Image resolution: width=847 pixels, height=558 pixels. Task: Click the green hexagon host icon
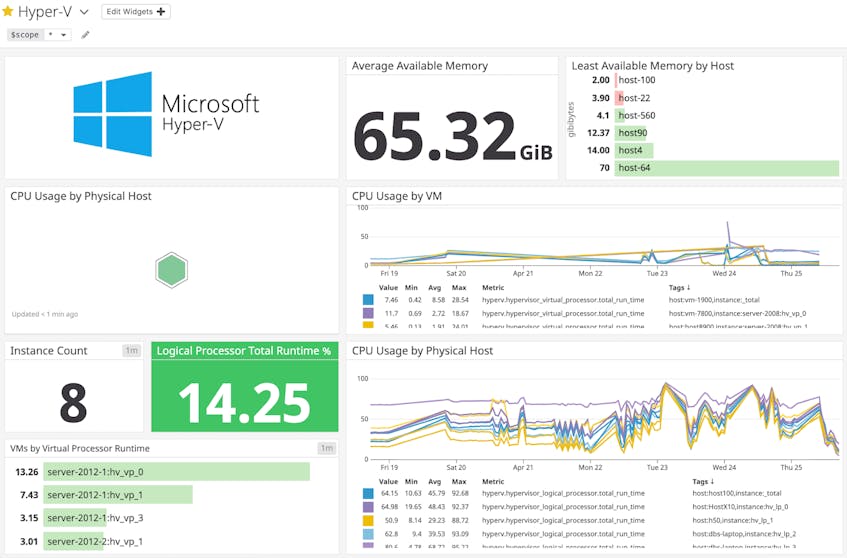point(172,270)
